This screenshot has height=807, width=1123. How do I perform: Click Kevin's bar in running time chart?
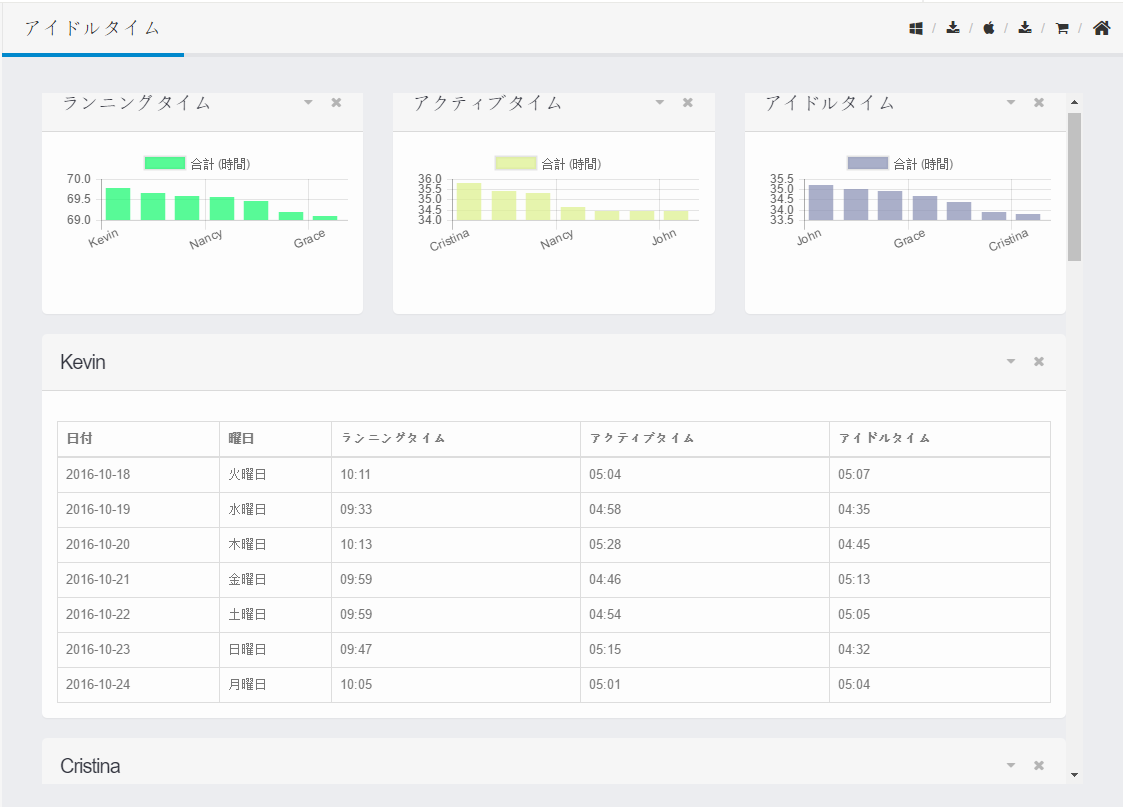pos(118,204)
